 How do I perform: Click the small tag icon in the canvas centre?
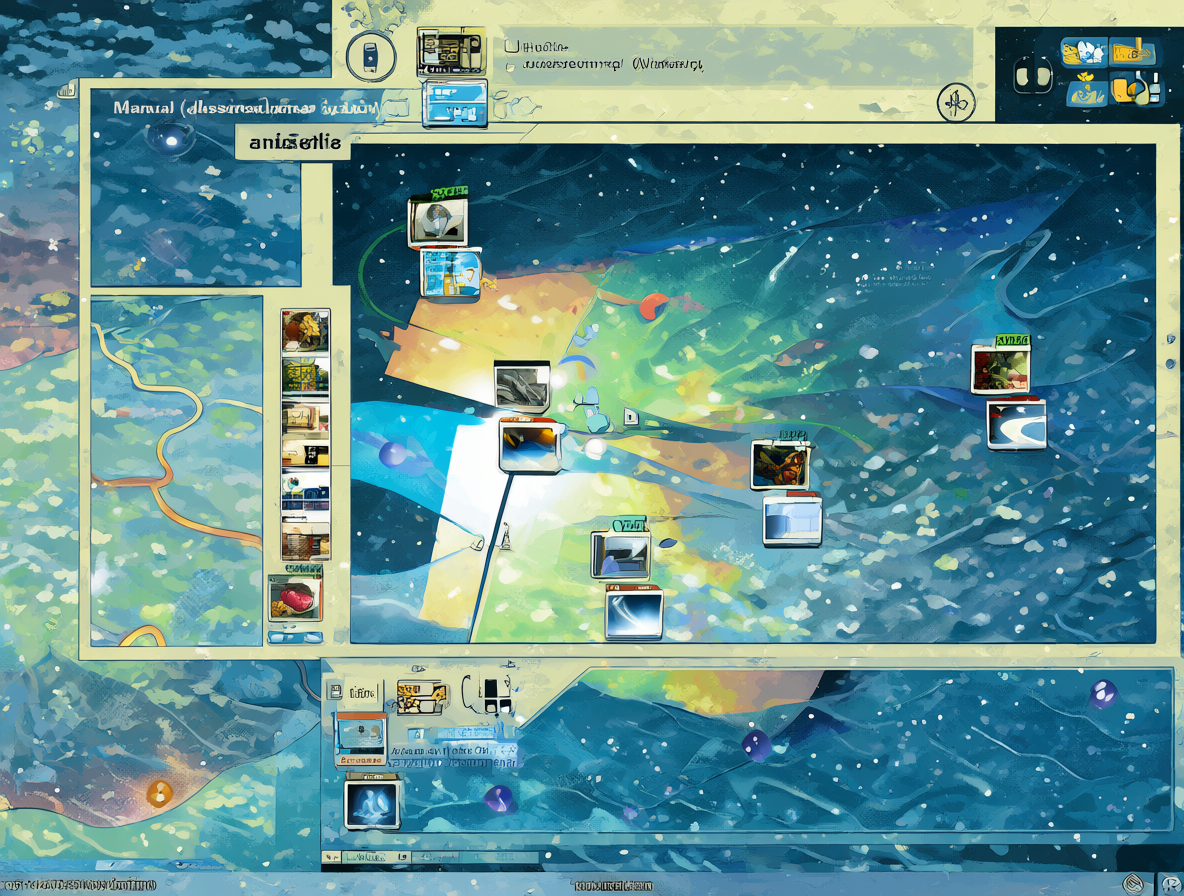click(631, 416)
